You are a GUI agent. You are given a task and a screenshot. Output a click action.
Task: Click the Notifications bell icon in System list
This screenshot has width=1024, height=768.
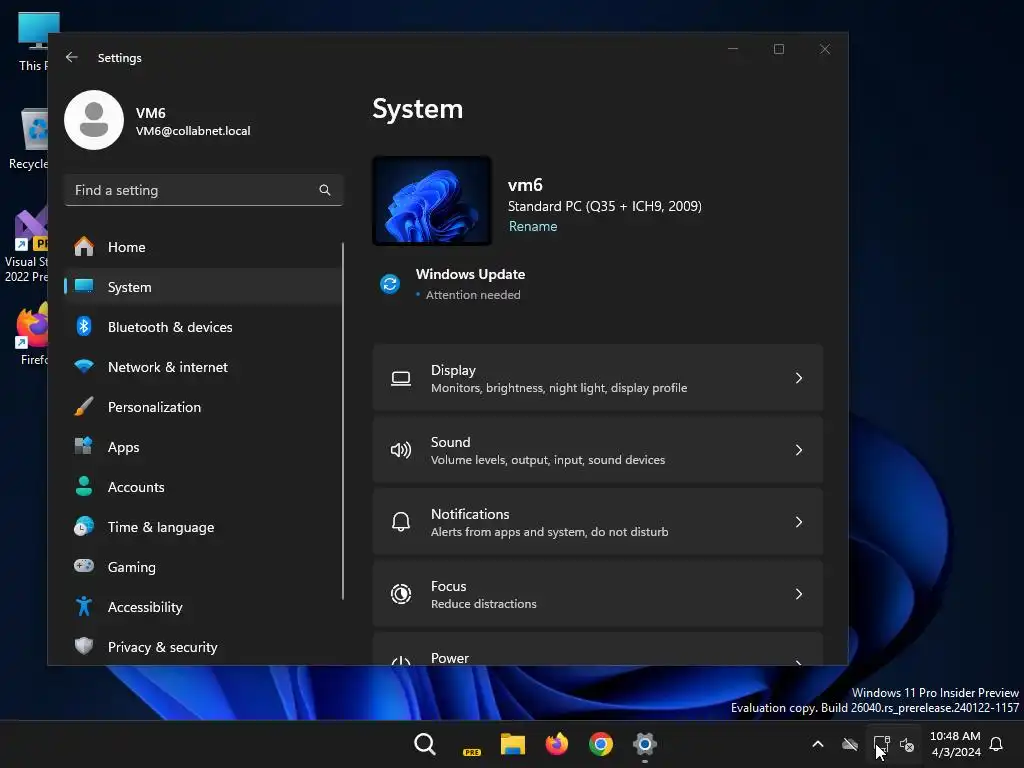[x=401, y=522]
